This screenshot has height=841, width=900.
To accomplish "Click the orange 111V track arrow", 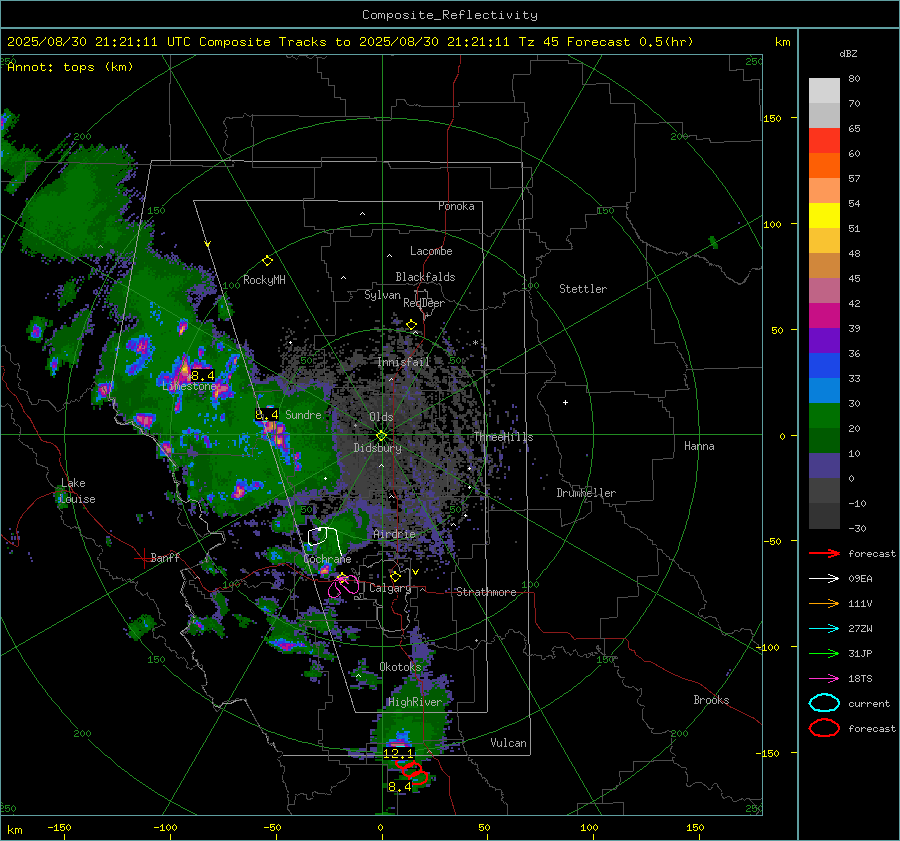I will point(824,603).
